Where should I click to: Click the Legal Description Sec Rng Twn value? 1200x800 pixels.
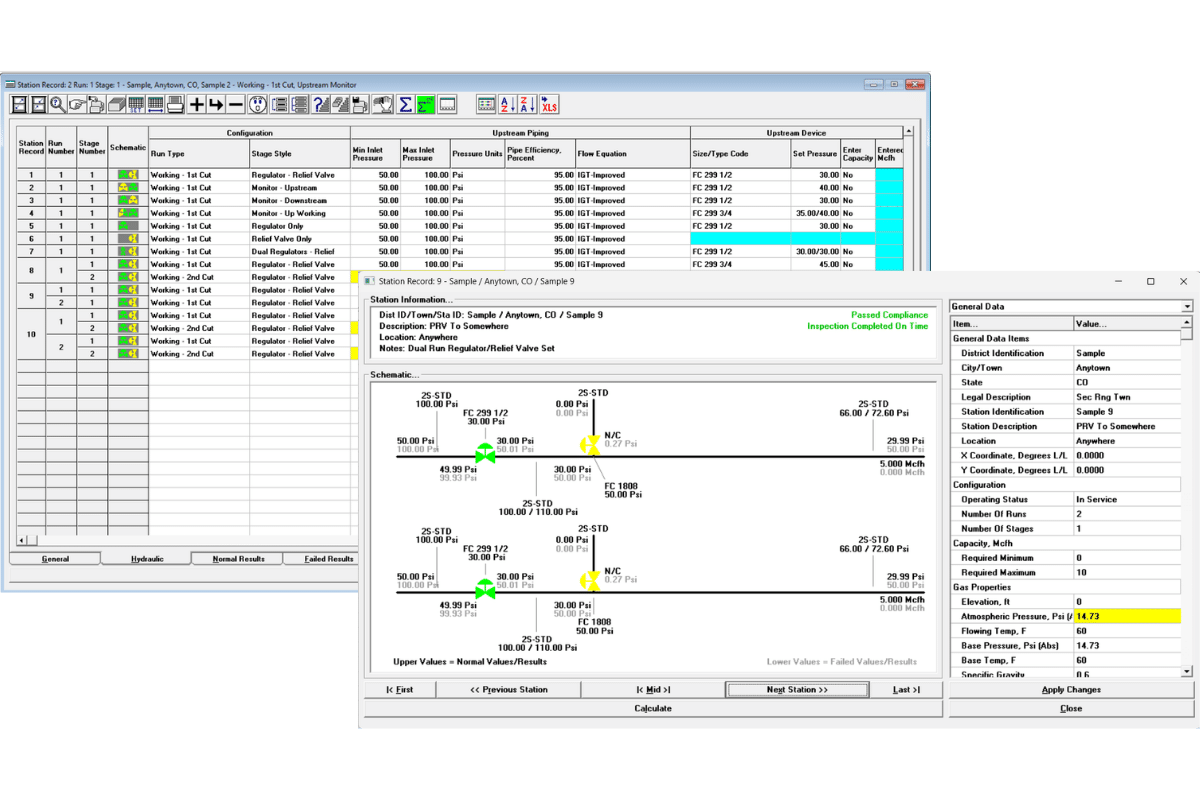pos(1127,397)
